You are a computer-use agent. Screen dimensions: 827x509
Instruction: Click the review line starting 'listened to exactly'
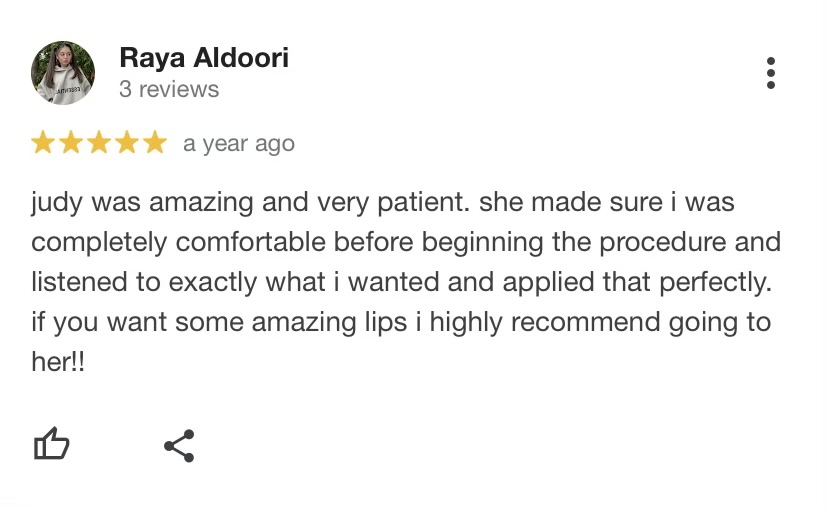point(402,282)
